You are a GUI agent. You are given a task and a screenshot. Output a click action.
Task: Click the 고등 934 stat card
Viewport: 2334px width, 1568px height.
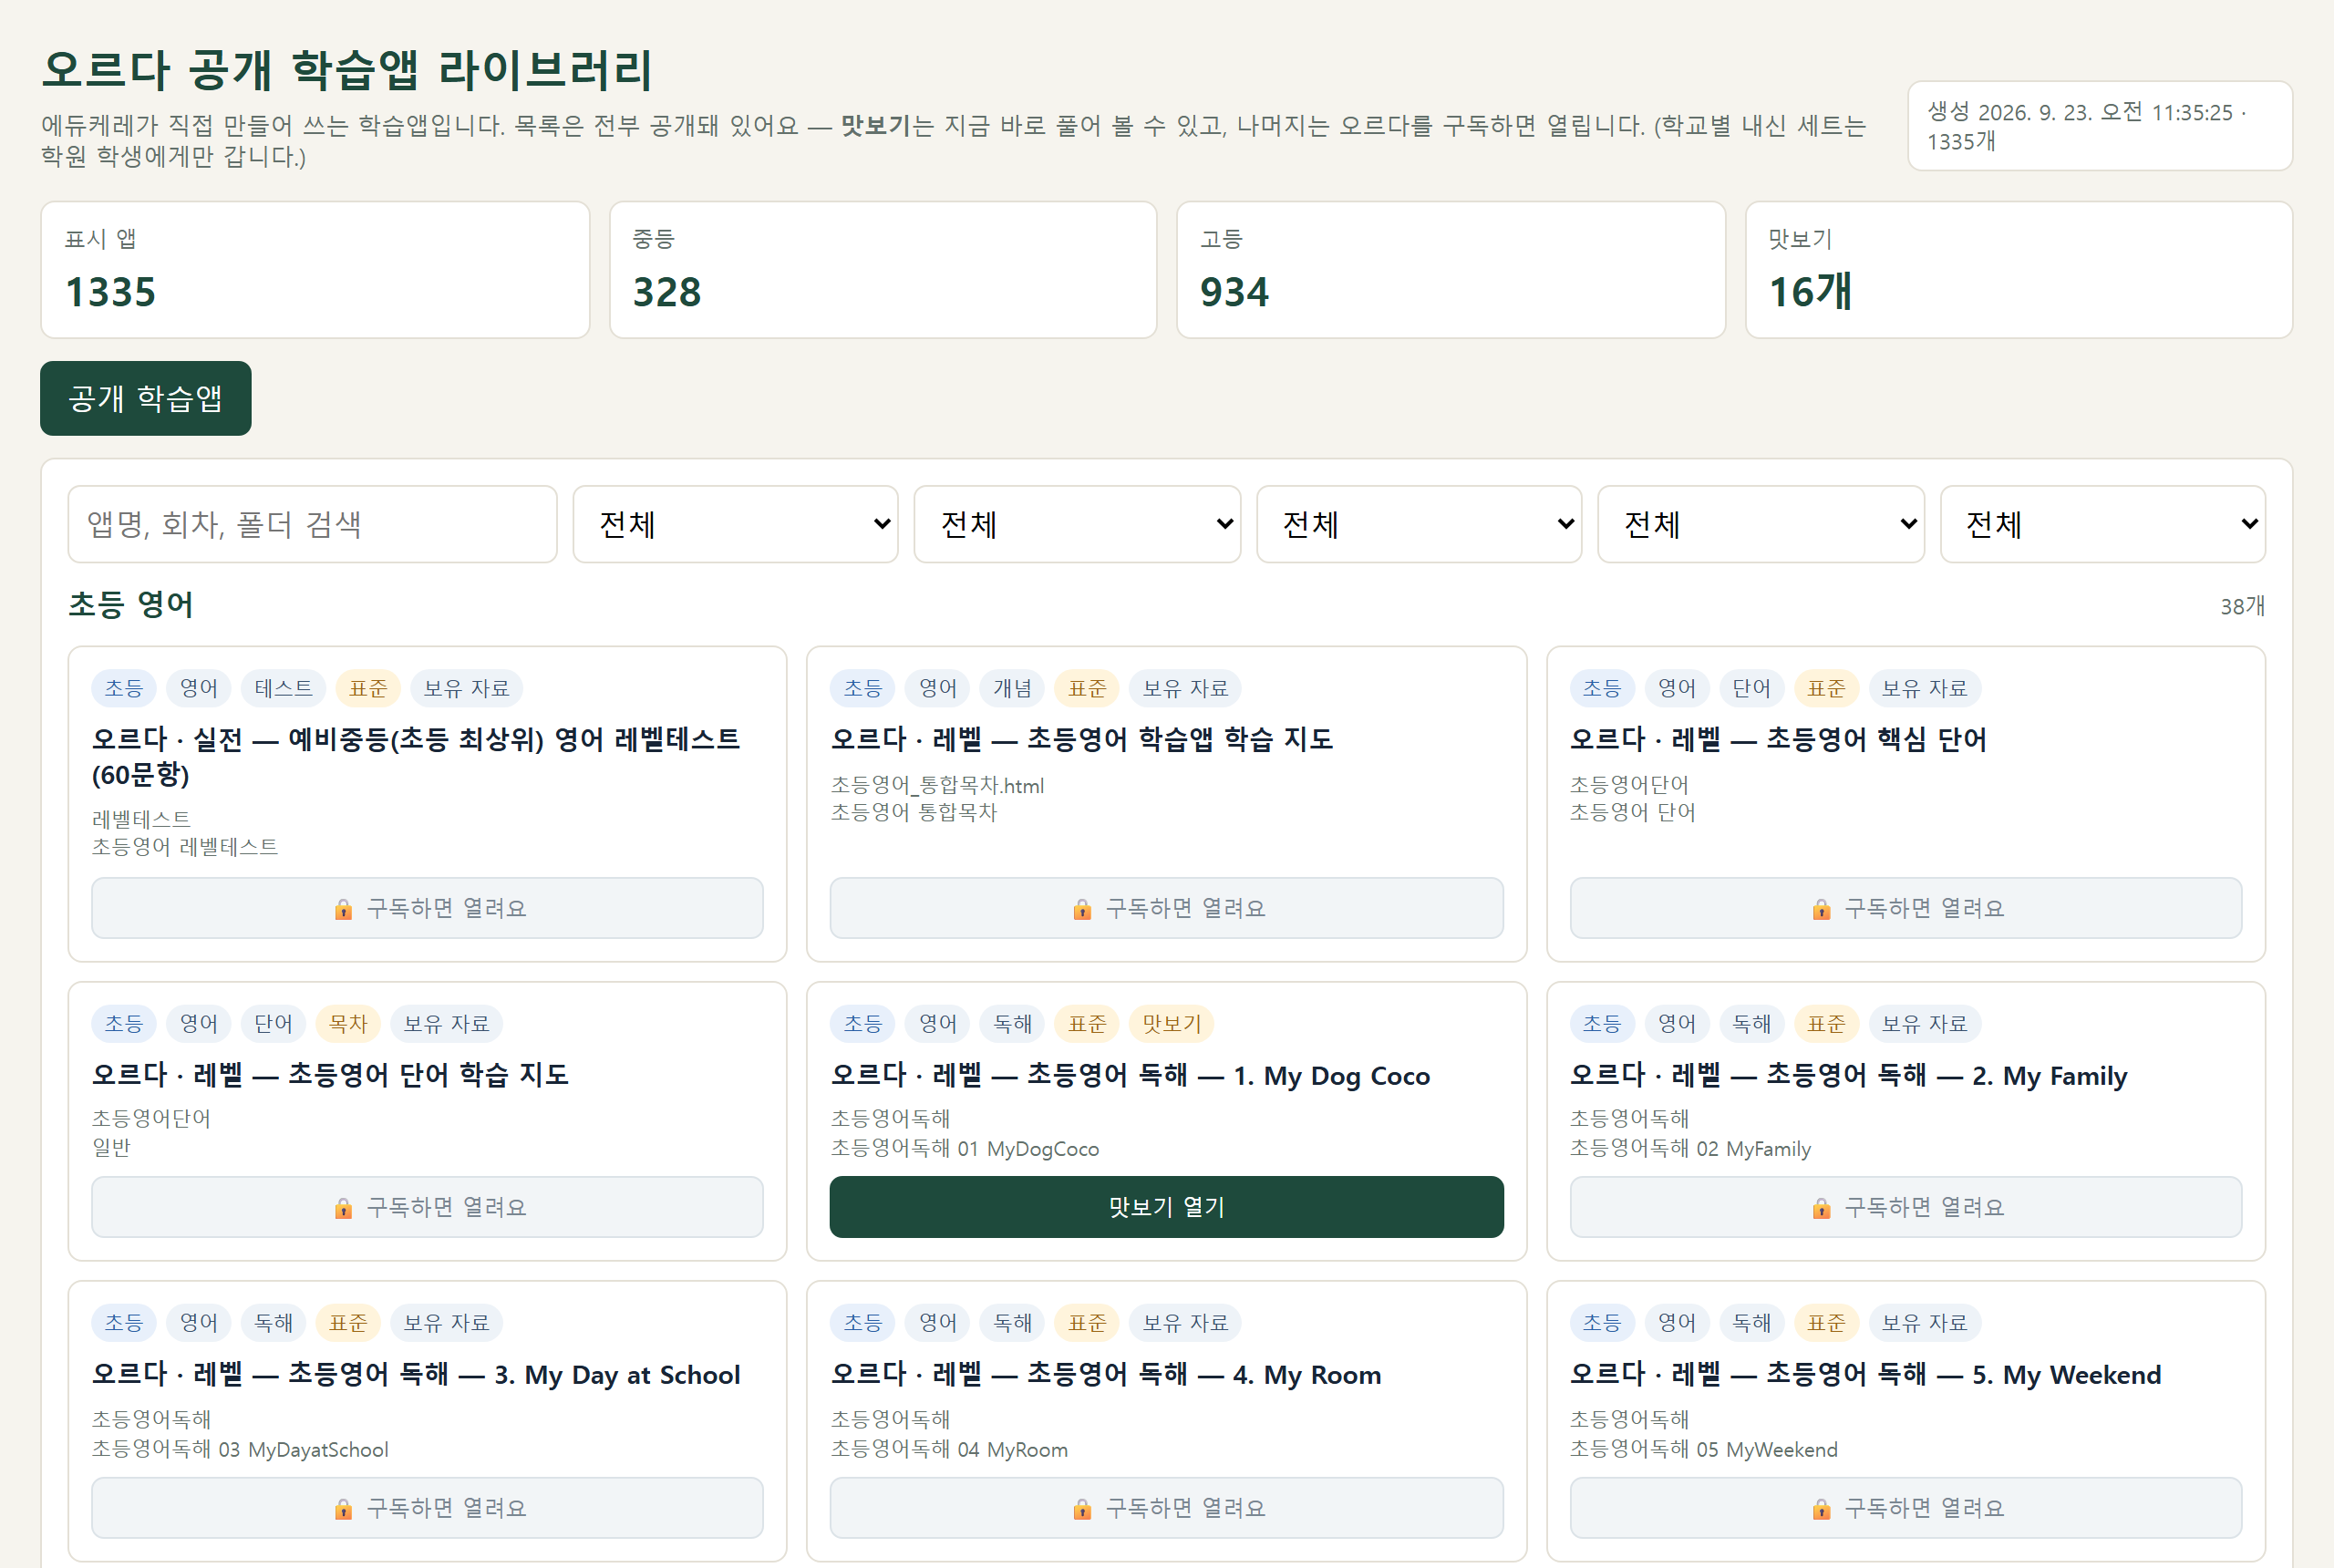click(x=1451, y=270)
